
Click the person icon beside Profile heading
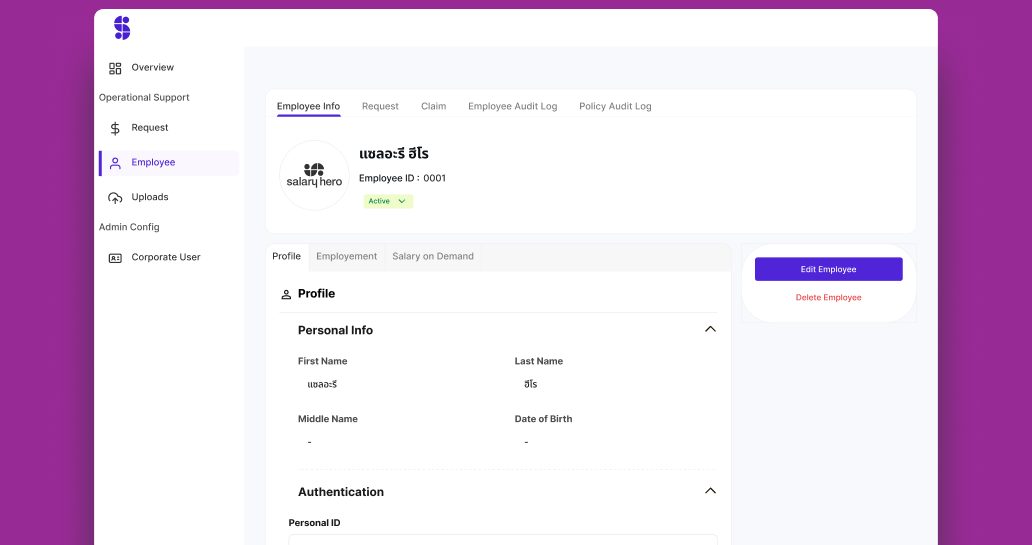[286, 294]
